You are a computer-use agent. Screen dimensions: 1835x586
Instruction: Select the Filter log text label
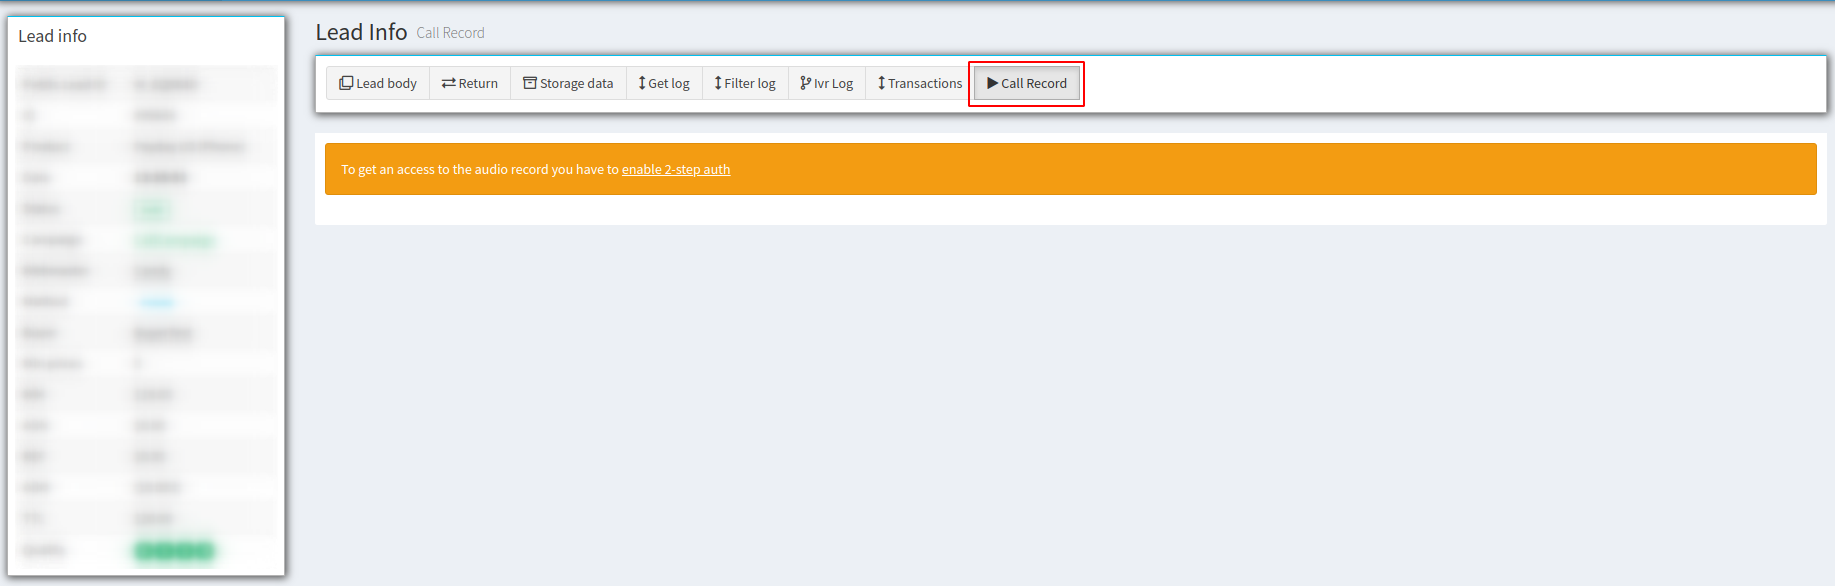pyautogui.click(x=750, y=83)
